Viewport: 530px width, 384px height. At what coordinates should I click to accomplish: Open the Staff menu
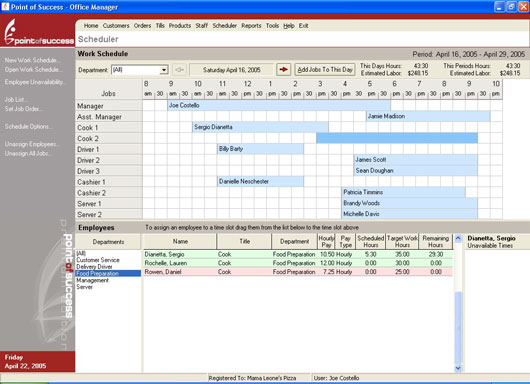[x=201, y=26]
